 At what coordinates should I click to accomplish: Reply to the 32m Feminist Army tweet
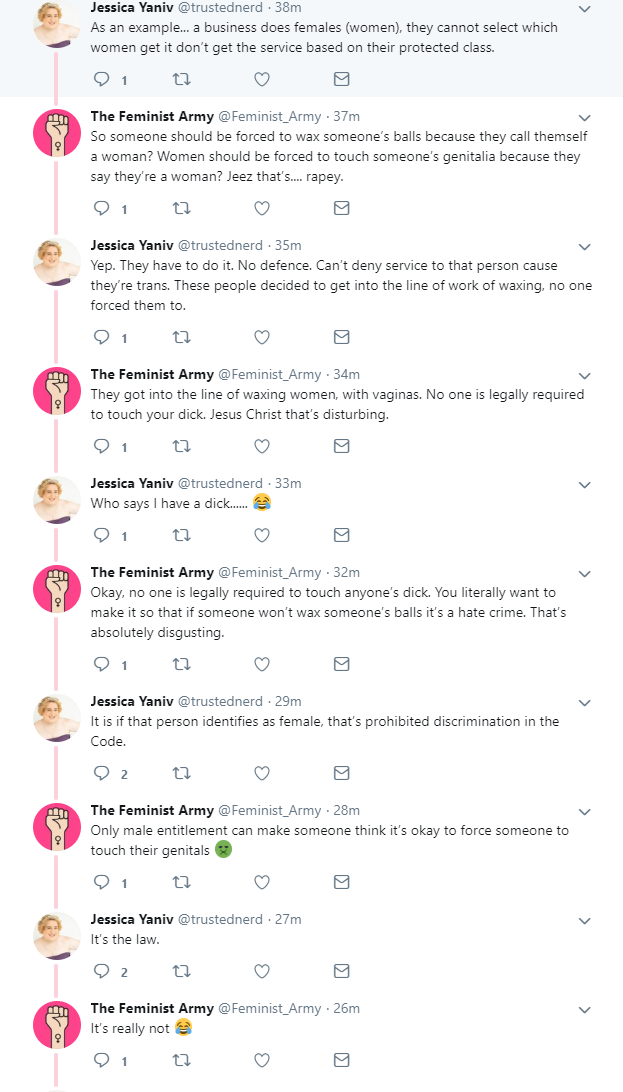point(102,664)
